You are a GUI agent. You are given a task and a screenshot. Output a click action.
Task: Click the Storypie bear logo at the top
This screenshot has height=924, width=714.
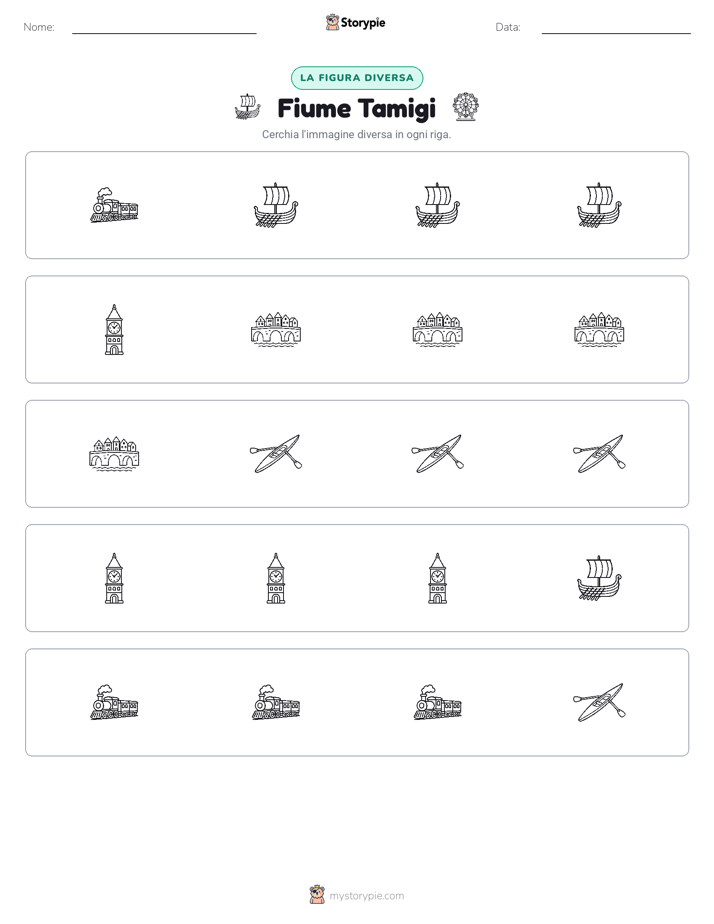coord(332,22)
